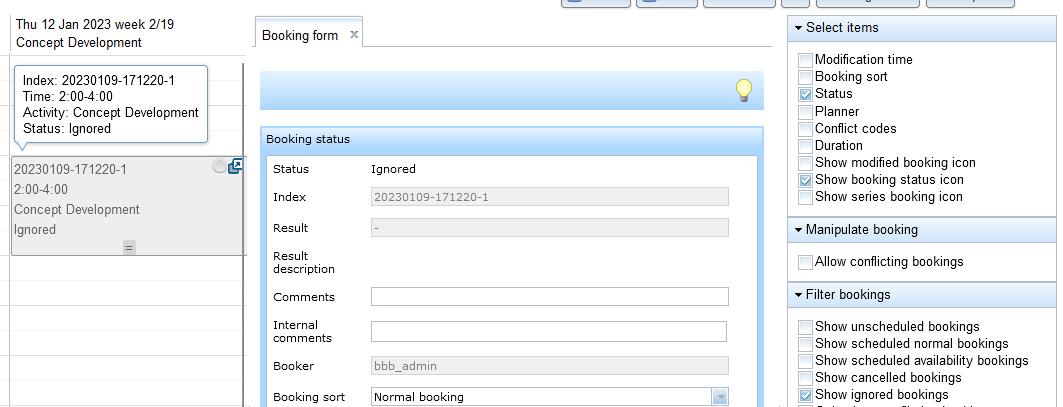Uncheck the Status checkbox
The width and height of the screenshot is (1063, 407).
[x=805, y=95]
